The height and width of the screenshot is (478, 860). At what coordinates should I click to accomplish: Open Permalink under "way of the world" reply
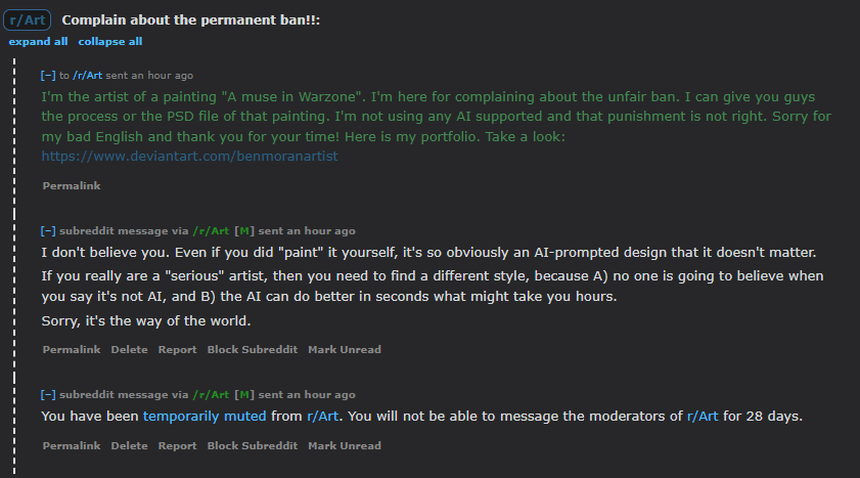pos(71,350)
